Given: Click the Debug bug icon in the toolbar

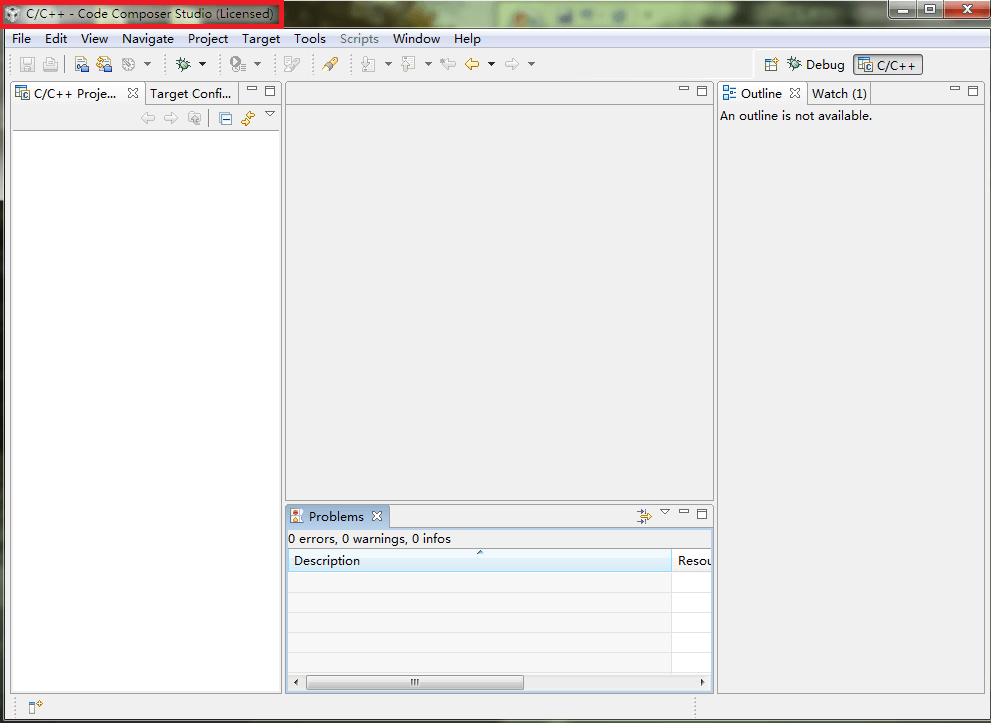Looking at the screenshot, I should pos(183,64).
